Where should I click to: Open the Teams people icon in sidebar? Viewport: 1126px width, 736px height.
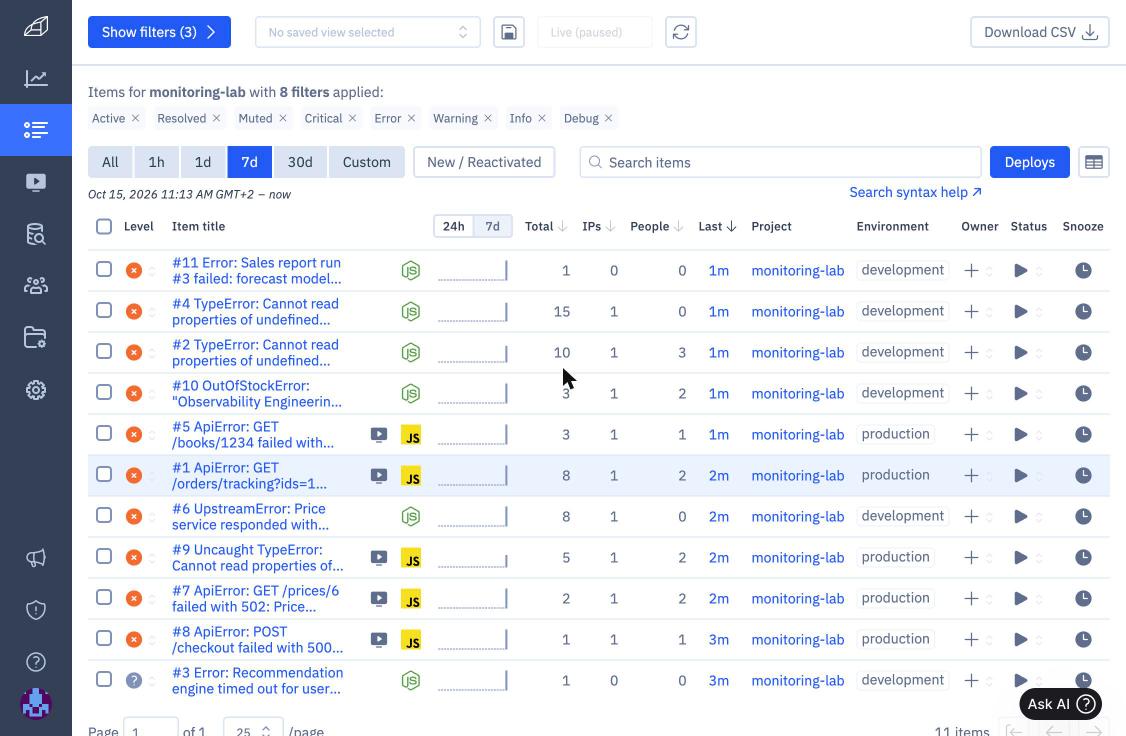pyautogui.click(x=36, y=286)
